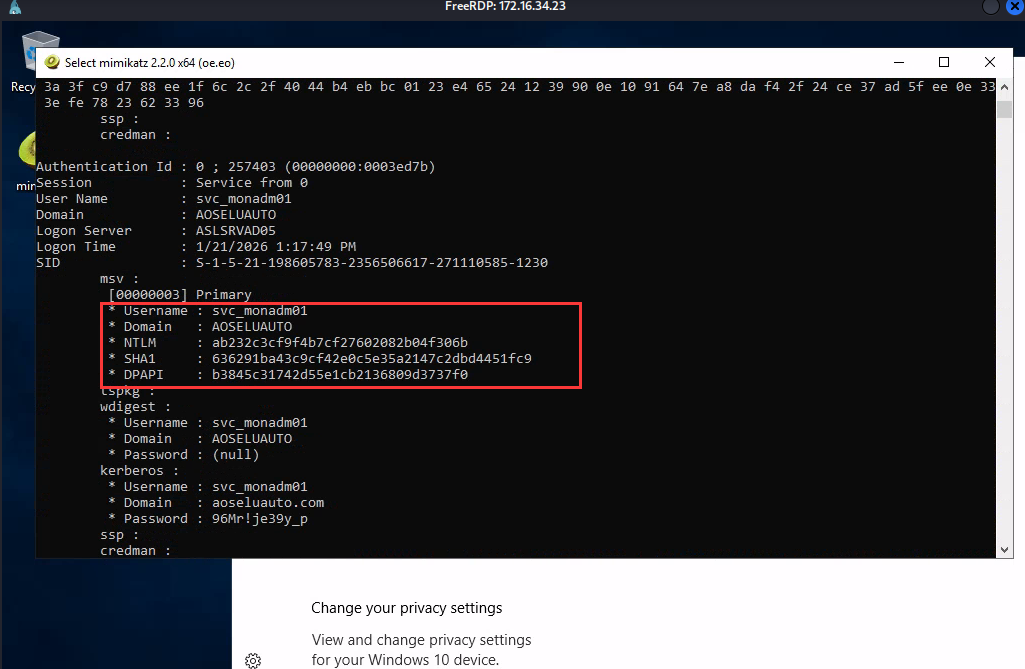This screenshot has height=669, width=1025.
Task: Click the "wdigest :" section label
Action: click(x=136, y=407)
